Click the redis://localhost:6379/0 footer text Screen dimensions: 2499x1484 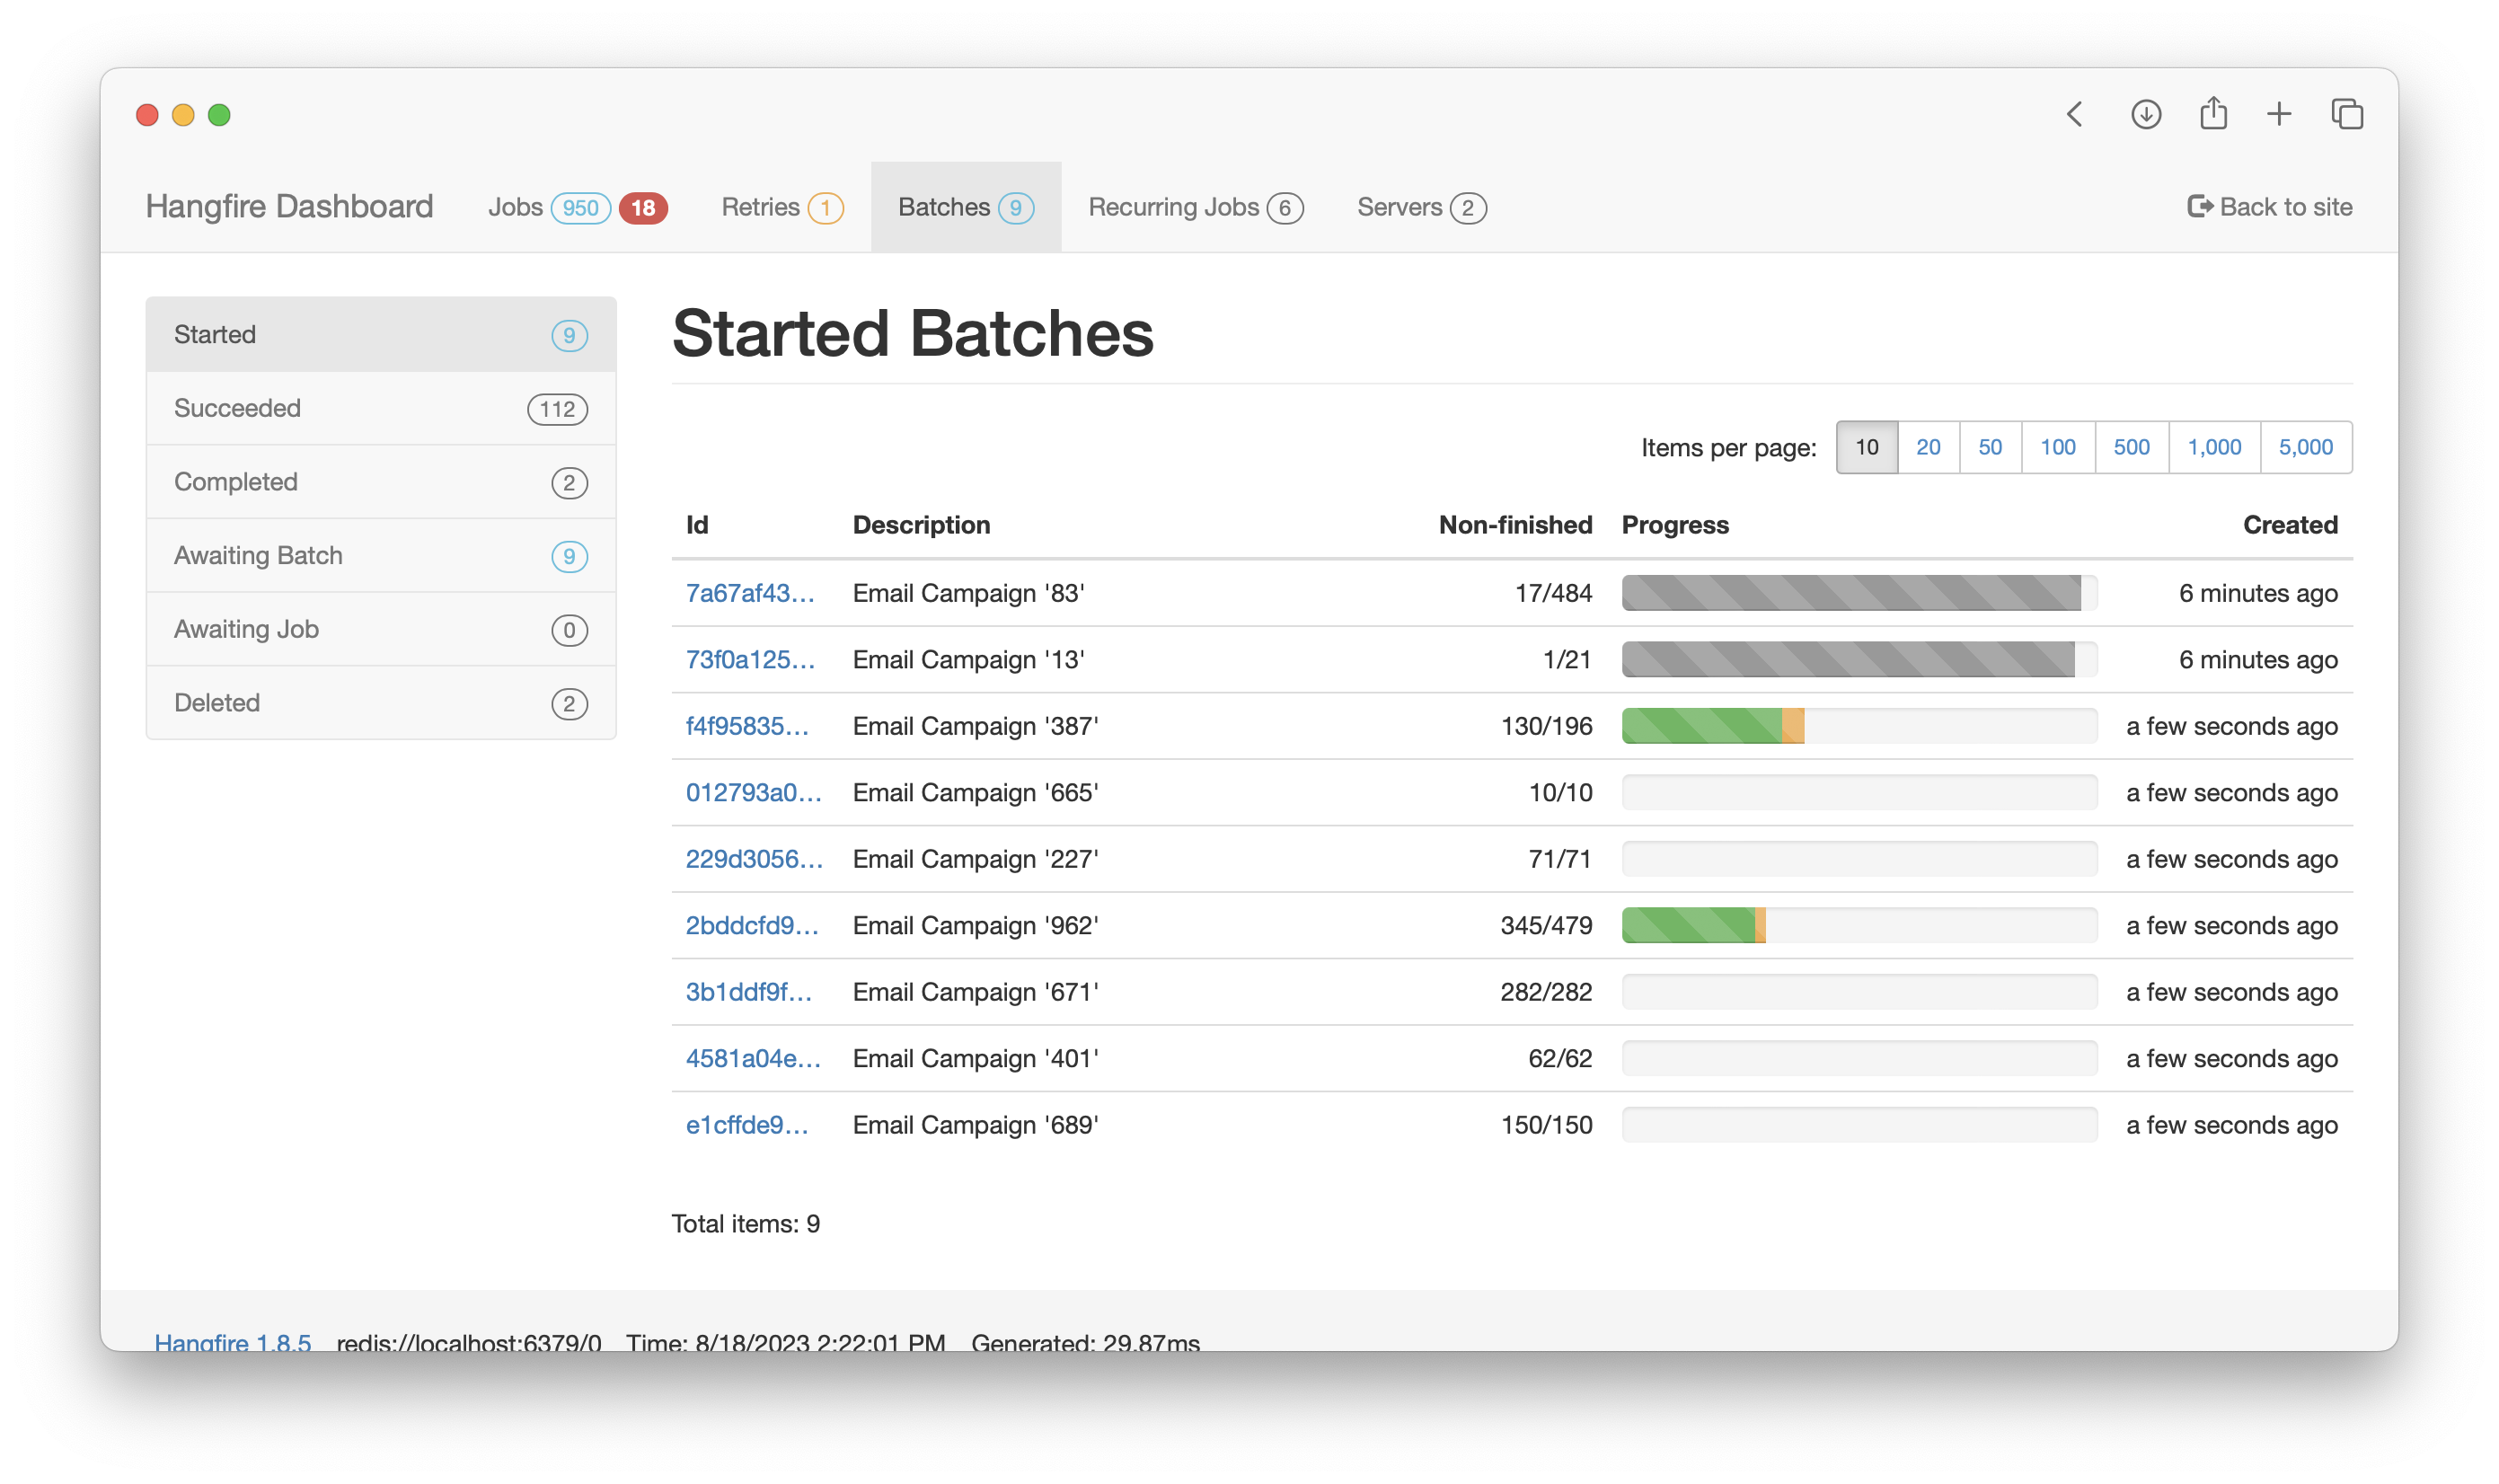[x=469, y=1341]
